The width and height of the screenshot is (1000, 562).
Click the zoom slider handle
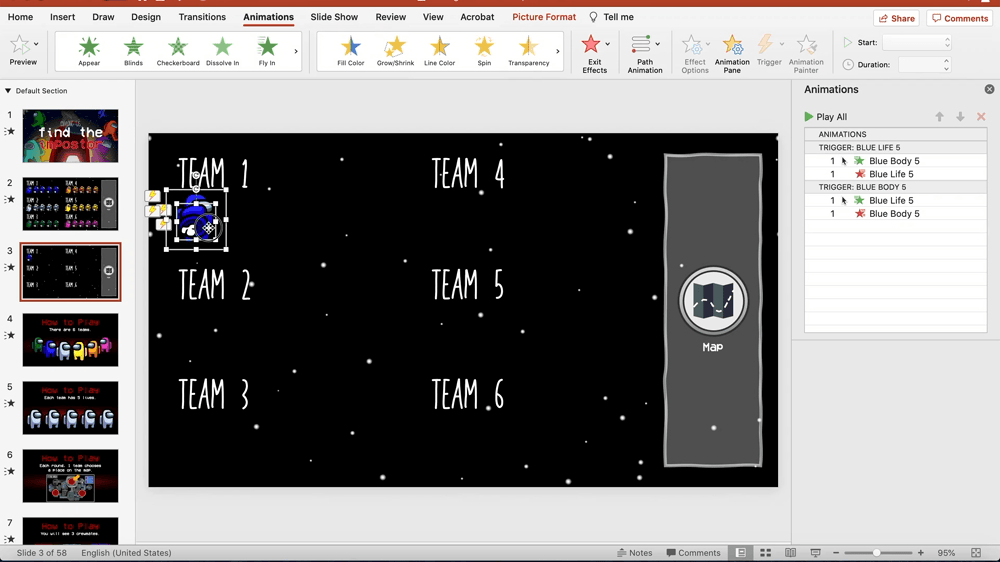[x=876, y=553]
